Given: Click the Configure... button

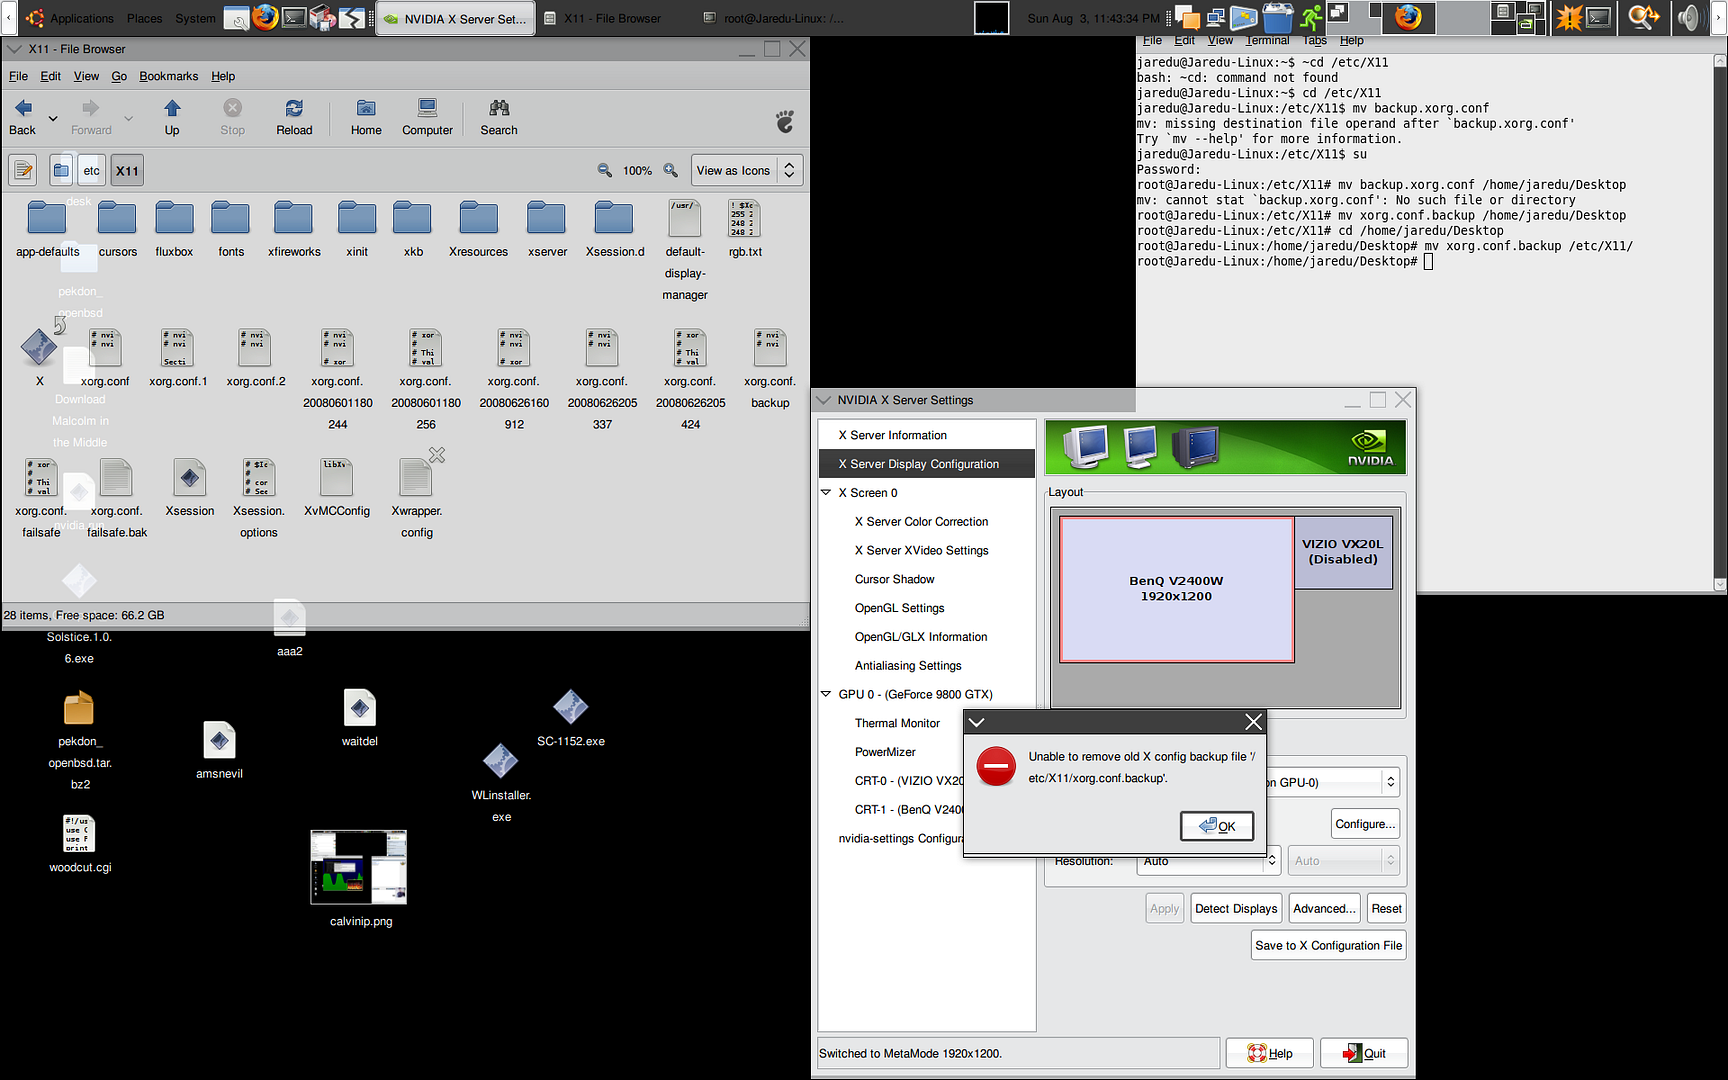Looking at the screenshot, I should (x=1365, y=824).
